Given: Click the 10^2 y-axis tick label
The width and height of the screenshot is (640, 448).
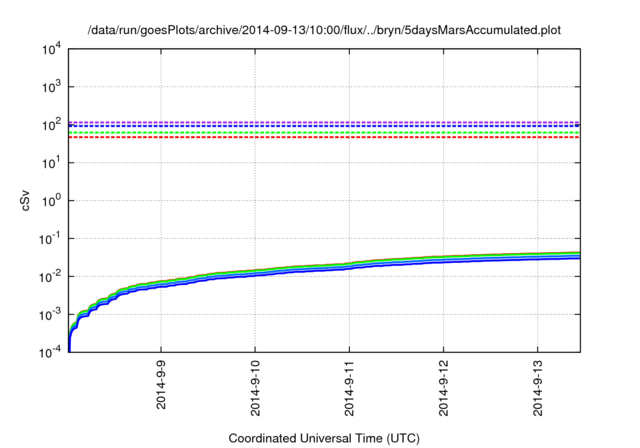Looking at the screenshot, I should coord(52,125).
